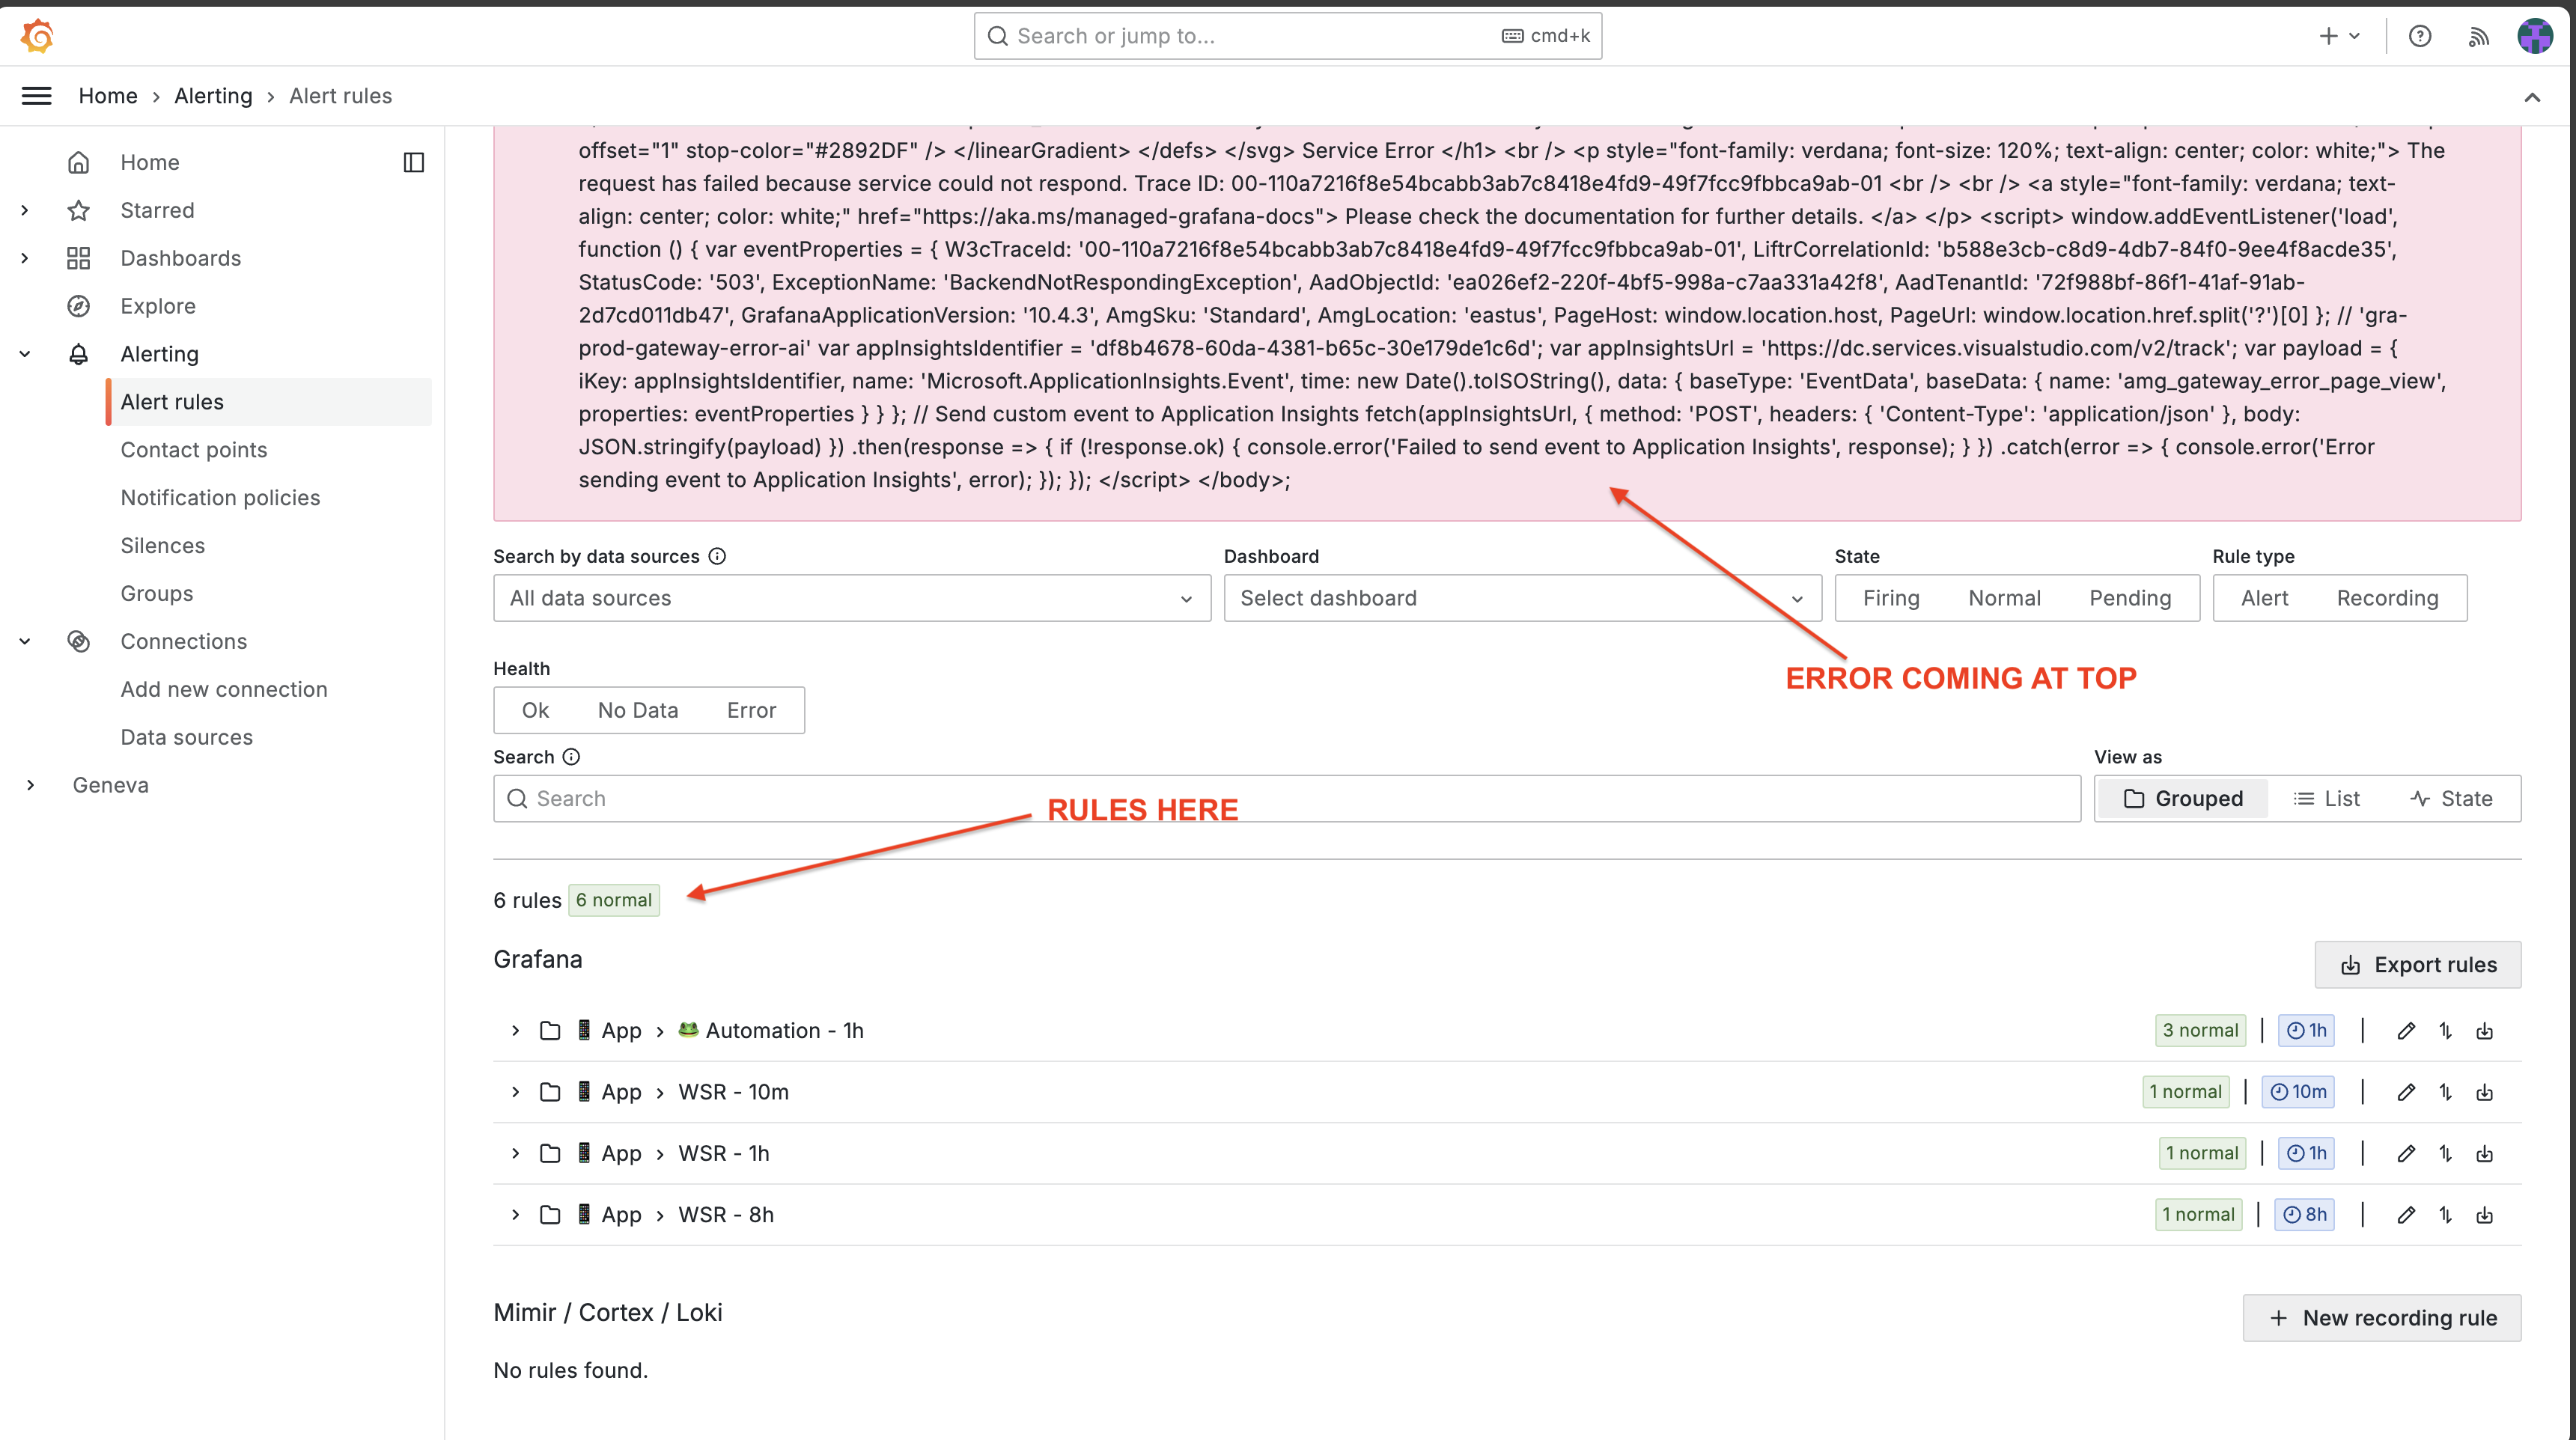Image resolution: width=2576 pixels, height=1440 pixels.
Task: Click the Search input field
Action: pyautogui.click(x=1286, y=798)
